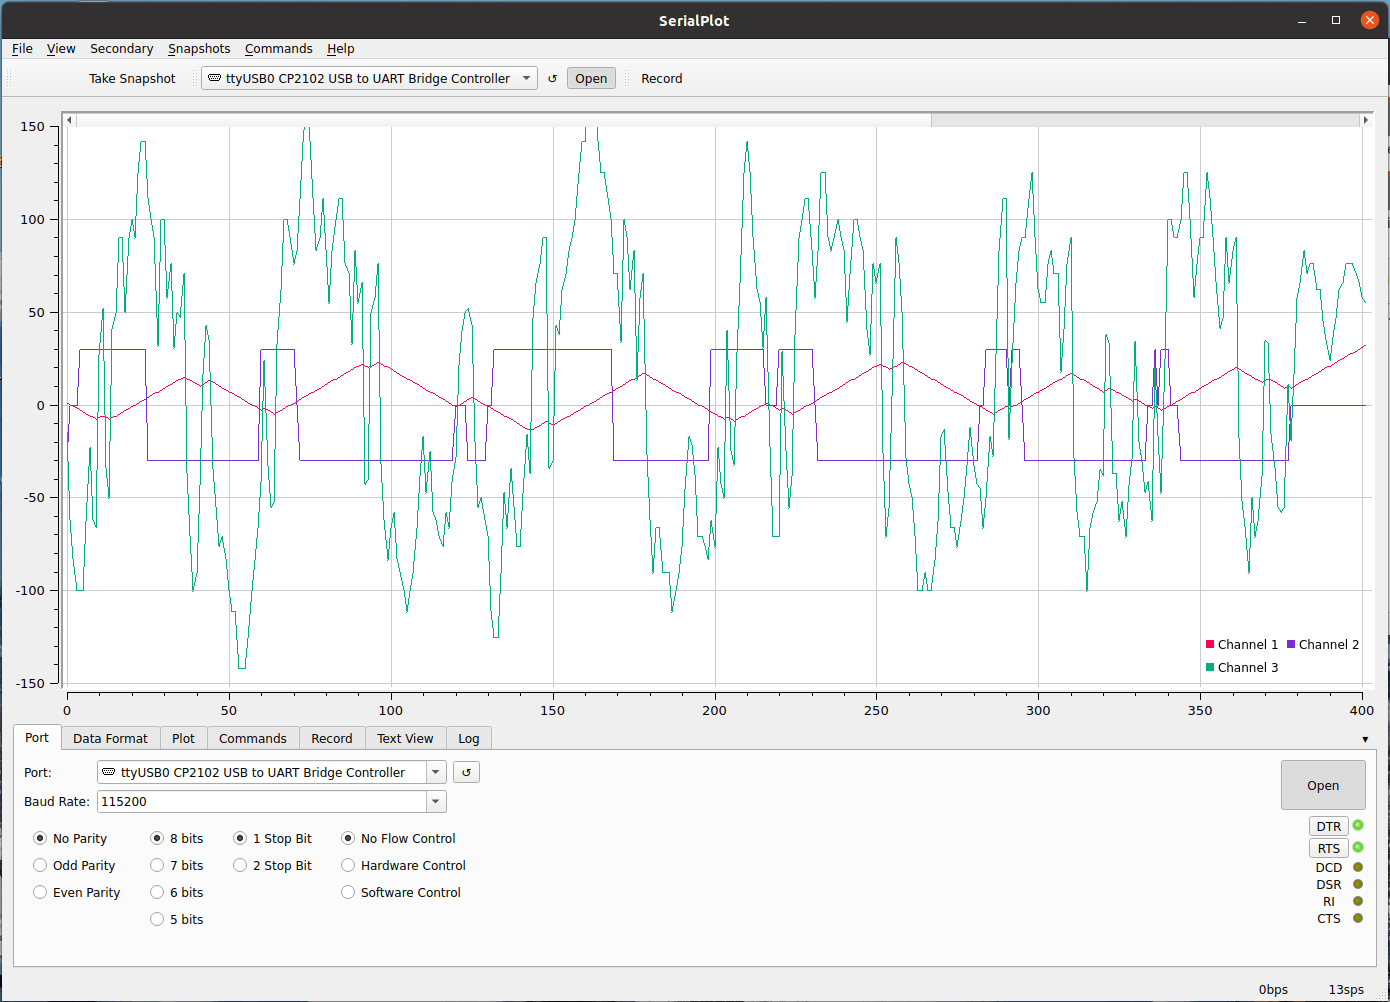Open the Snapshots menu
The image size is (1390, 1002).
click(x=199, y=49)
